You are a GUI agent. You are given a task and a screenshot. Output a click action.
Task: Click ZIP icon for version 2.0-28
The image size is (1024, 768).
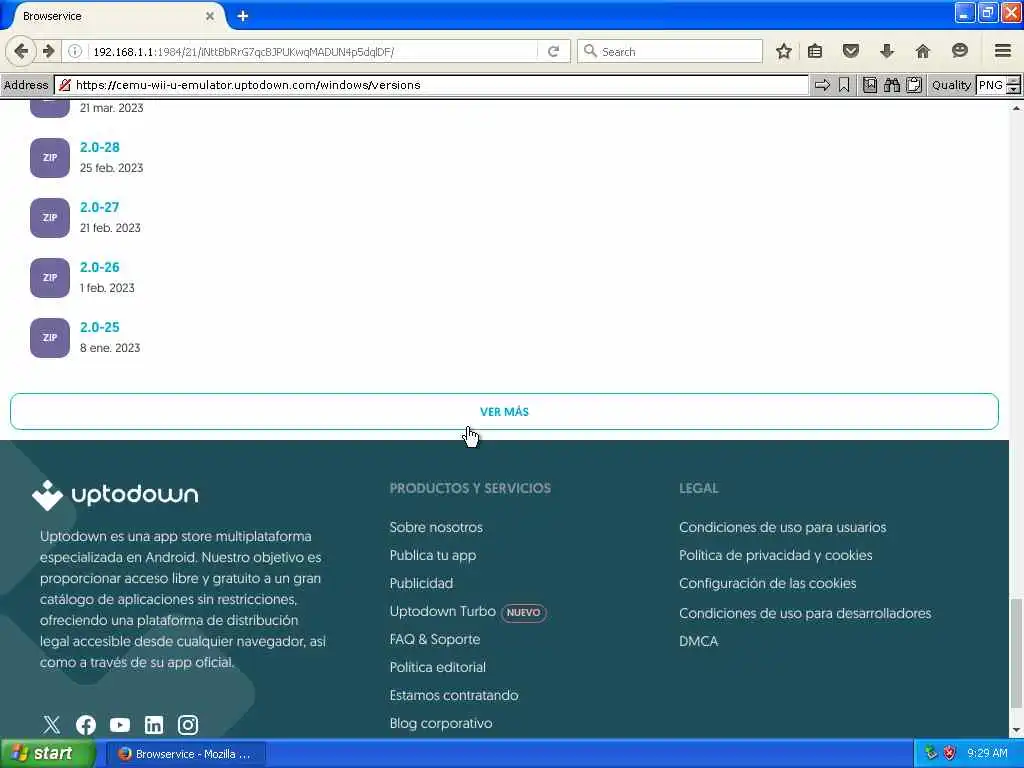50,157
